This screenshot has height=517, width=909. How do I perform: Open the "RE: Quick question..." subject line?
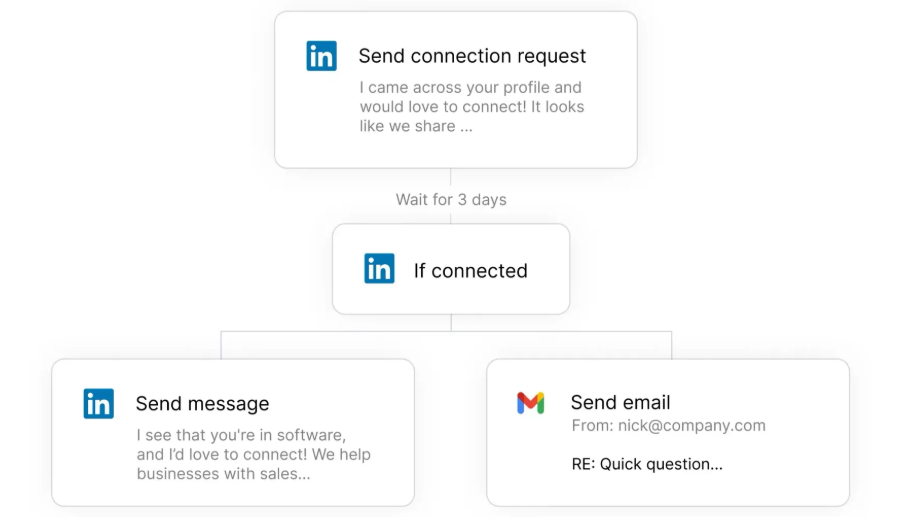(x=646, y=464)
